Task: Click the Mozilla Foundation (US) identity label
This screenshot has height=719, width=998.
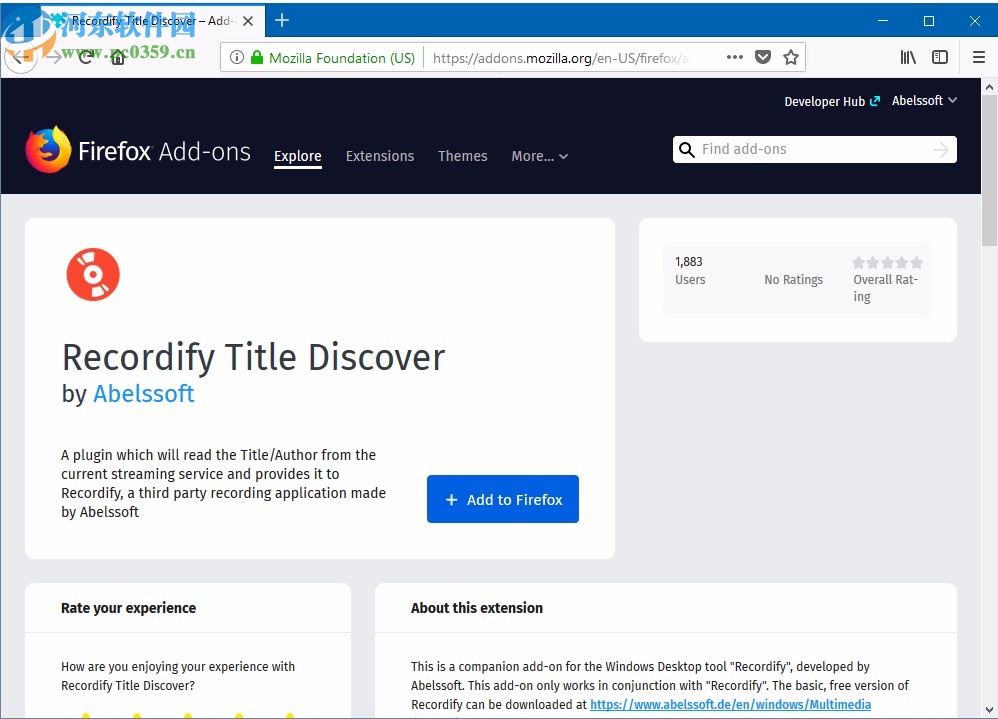Action: (342, 58)
